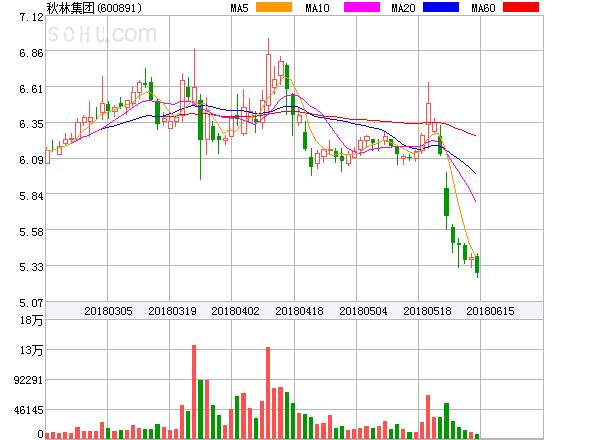Click the orange MA5 legend swatch
600x440 pixels.
274,7
